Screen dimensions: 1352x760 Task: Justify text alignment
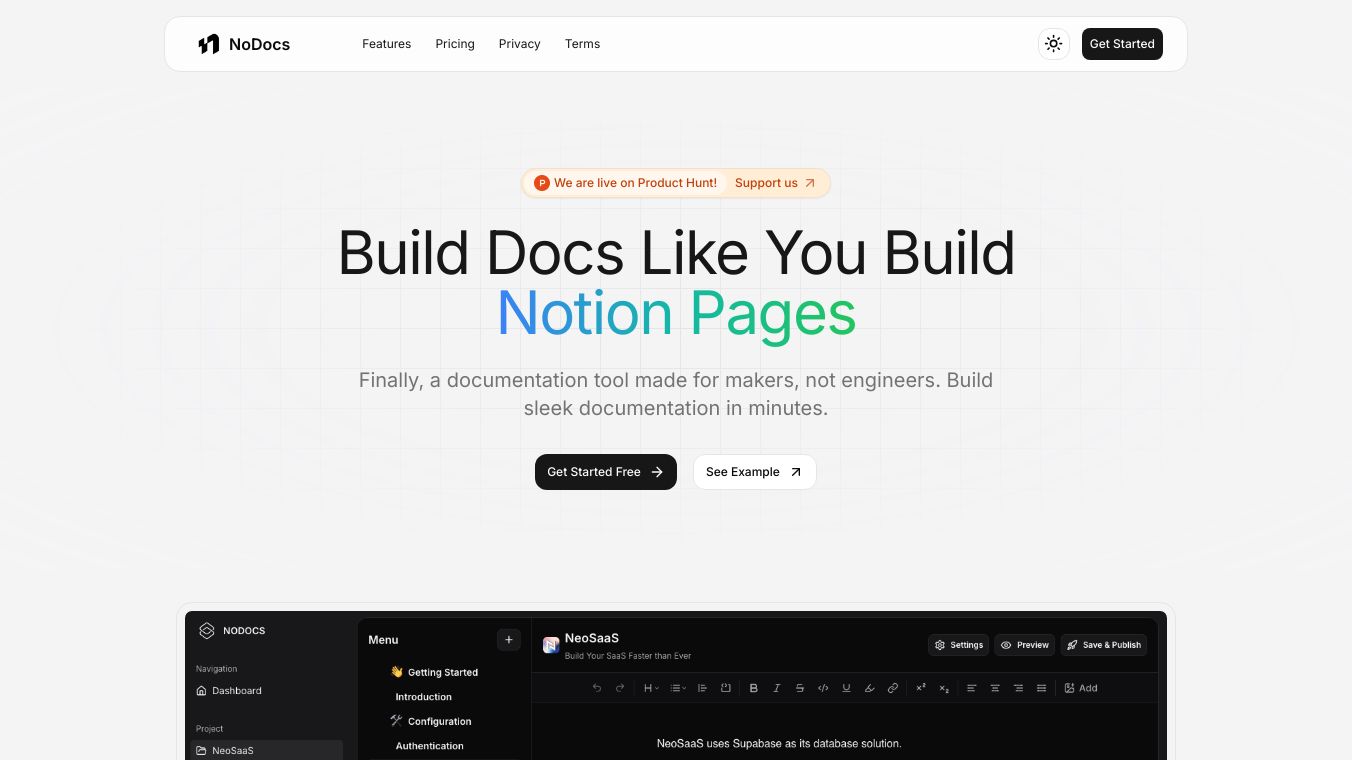(x=1042, y=688)
